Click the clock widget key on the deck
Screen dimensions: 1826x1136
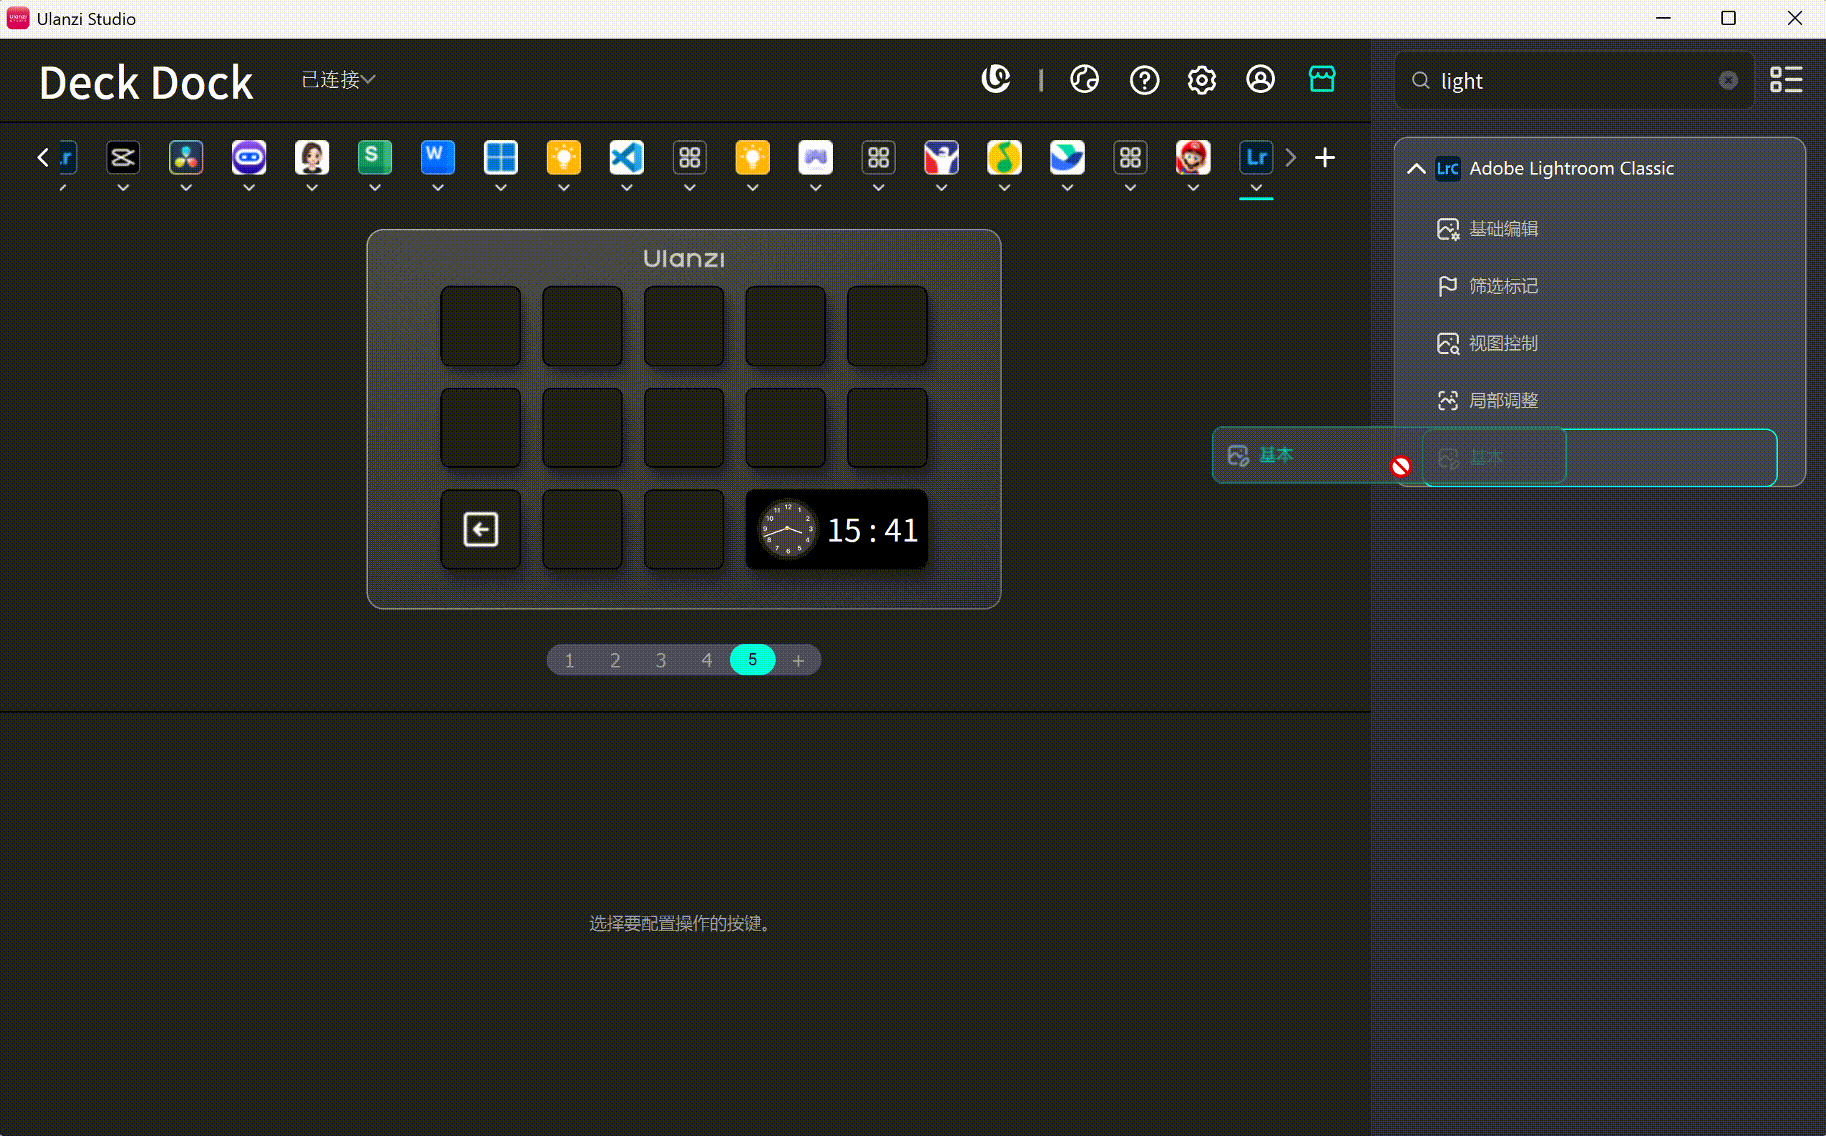pos(836,530)
